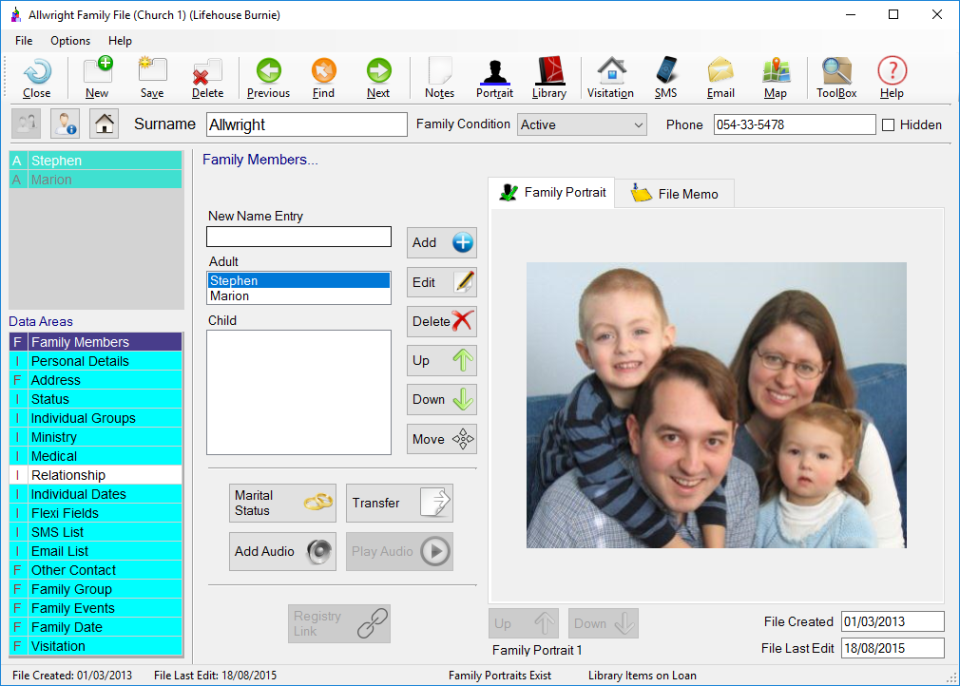Click the New Name Entry field
This screenshot has height=686, width=960.
[x=298, y=237]
